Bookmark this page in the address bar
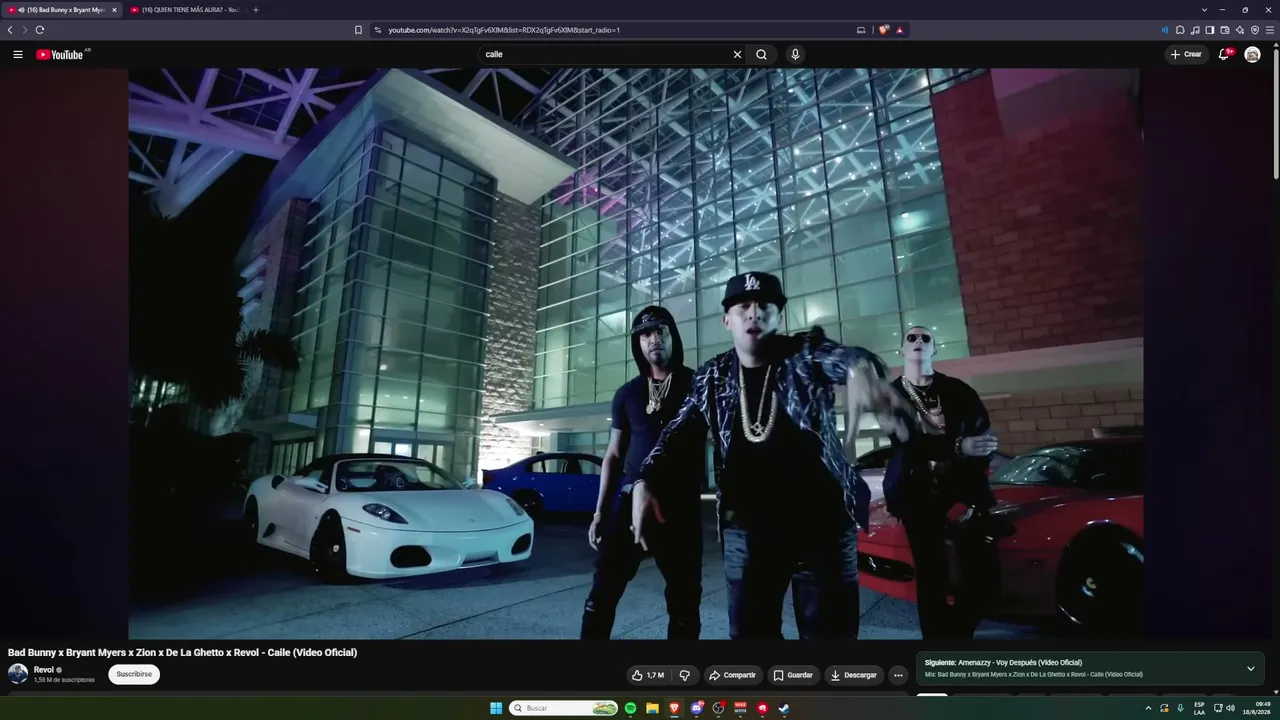The width and height of the screenshot is (1280, 720). click(358, 30)
